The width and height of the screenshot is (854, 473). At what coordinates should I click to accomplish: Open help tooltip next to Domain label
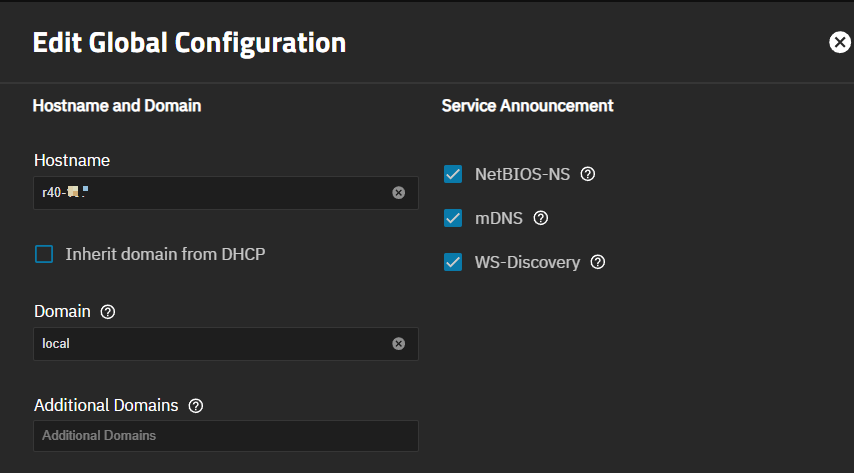pos(108,312)
